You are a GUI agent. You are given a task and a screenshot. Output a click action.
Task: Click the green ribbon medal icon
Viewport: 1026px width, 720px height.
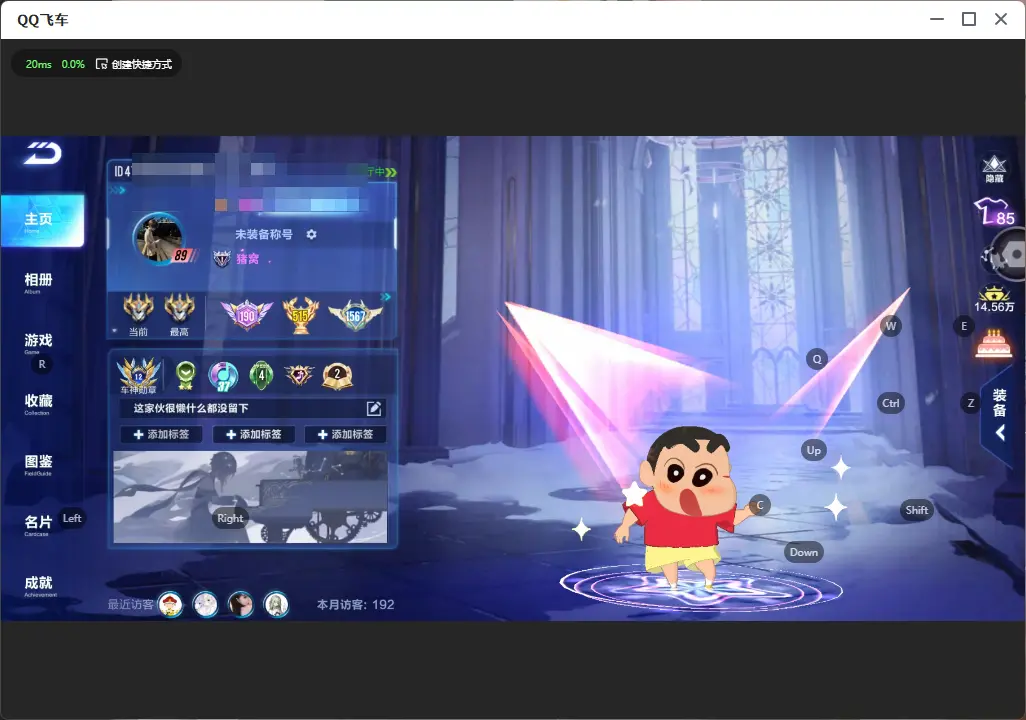click(x=186, y=375)
